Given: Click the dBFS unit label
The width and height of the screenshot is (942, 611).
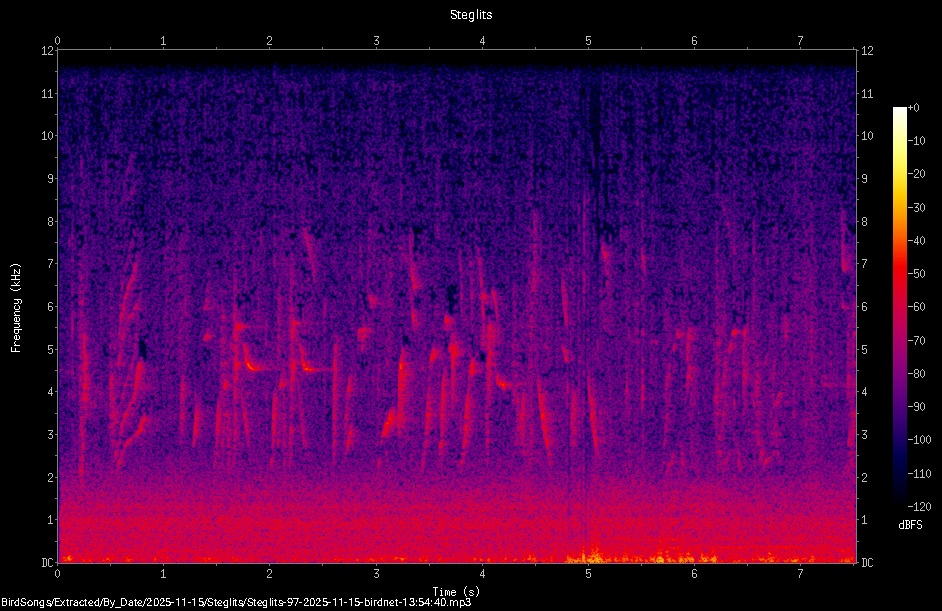Looking at the screenshot, I should [x=910, y=525].
